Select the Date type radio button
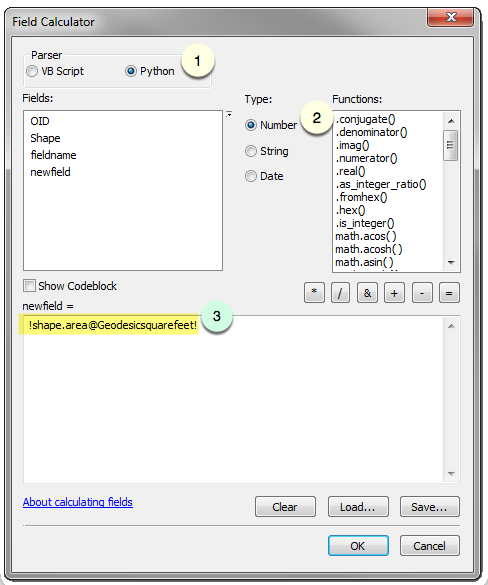488x585 pixels. click(x=264, y=176)
